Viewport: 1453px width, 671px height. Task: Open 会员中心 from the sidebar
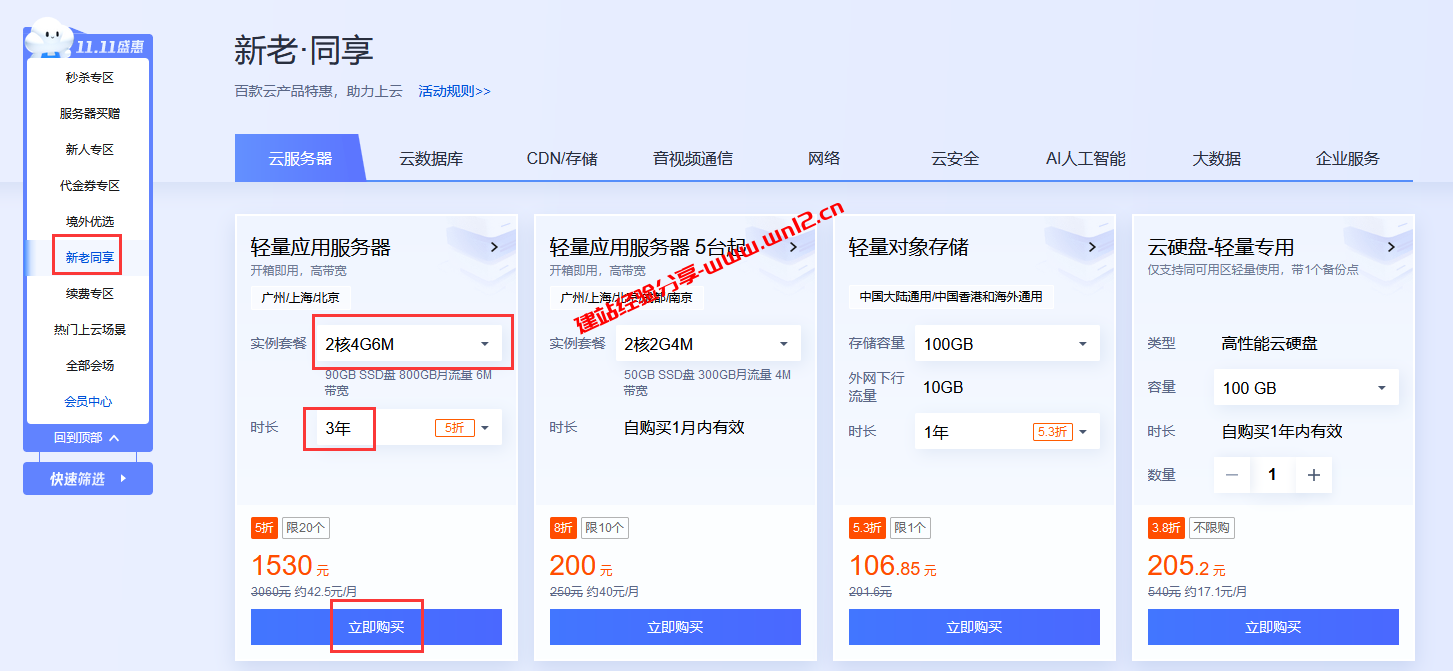coord(87,401)
